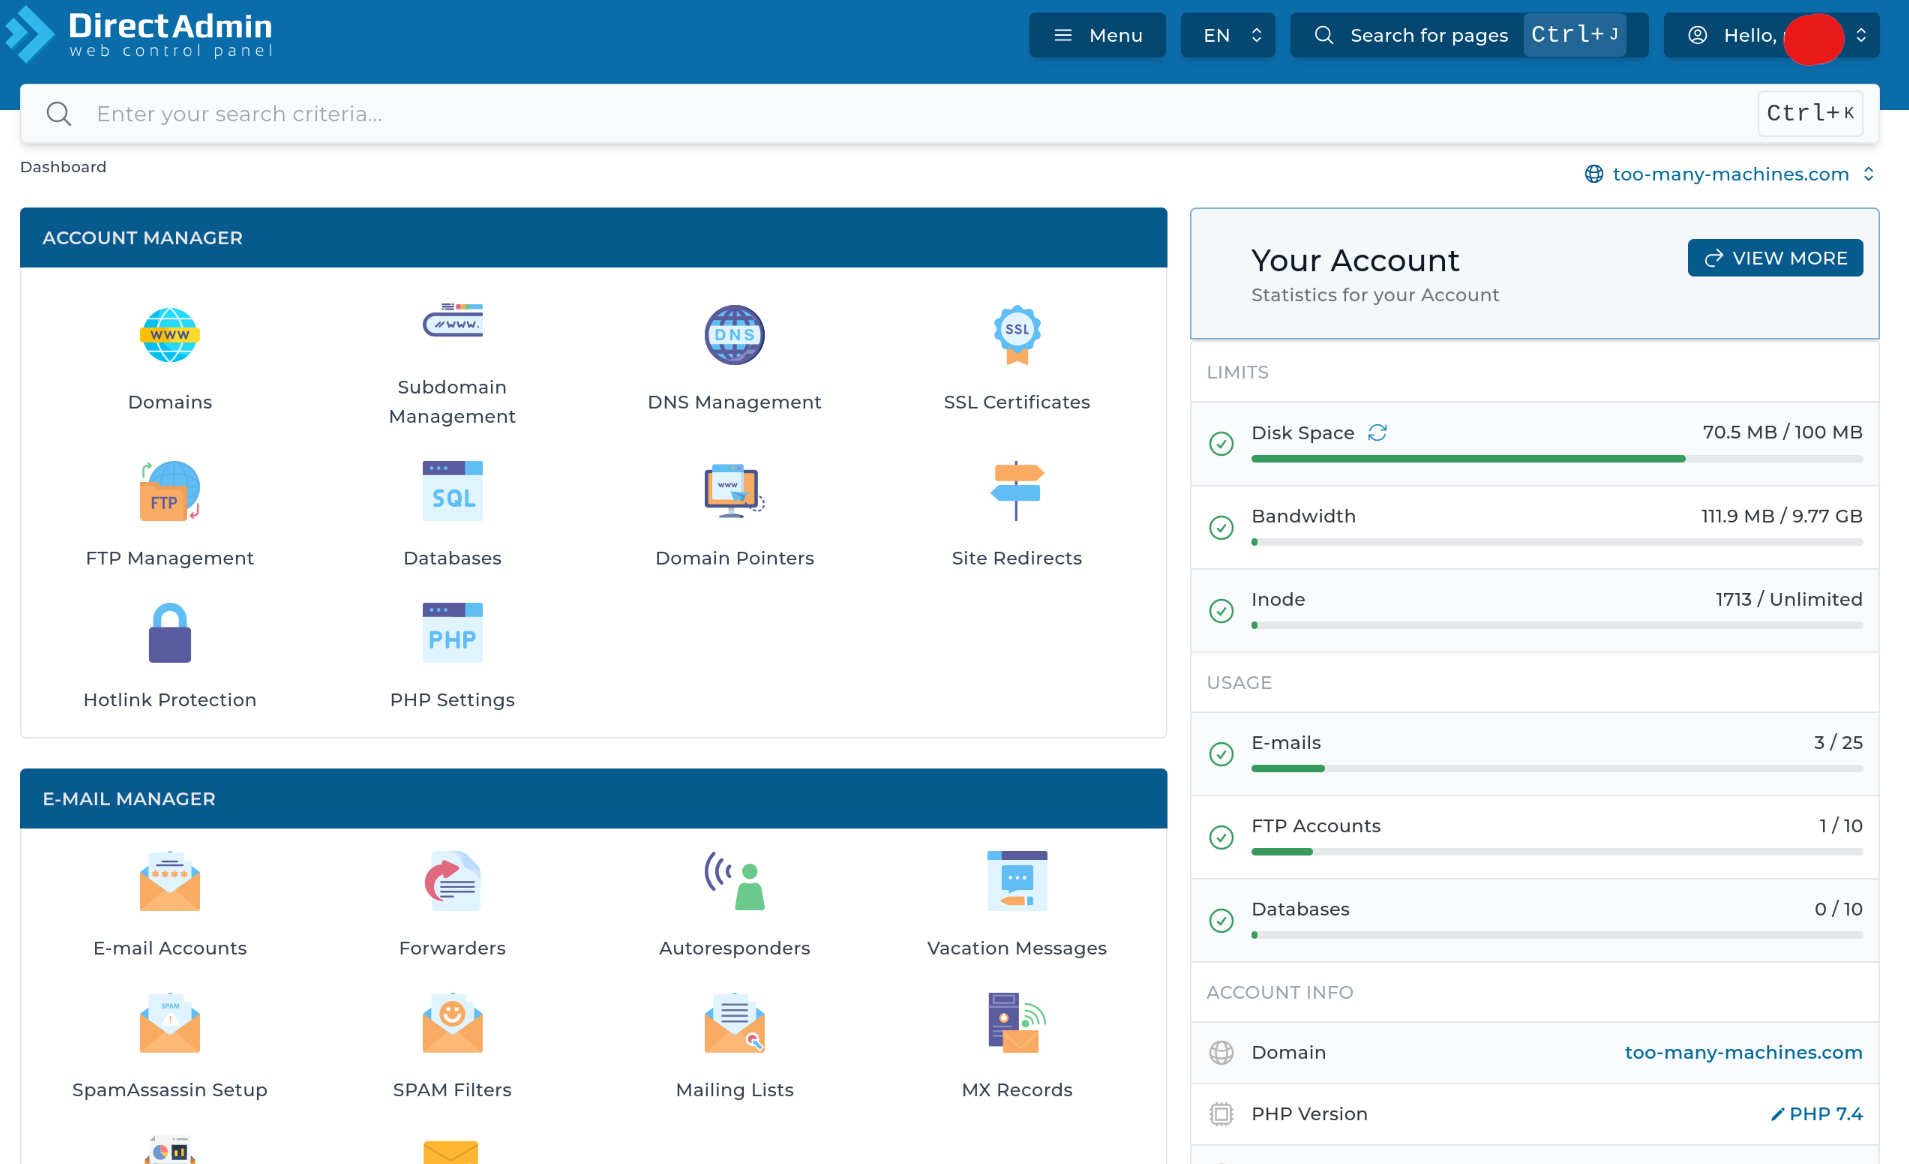
Task: Open Subdomain Management icon
Action: pos(452,321)
